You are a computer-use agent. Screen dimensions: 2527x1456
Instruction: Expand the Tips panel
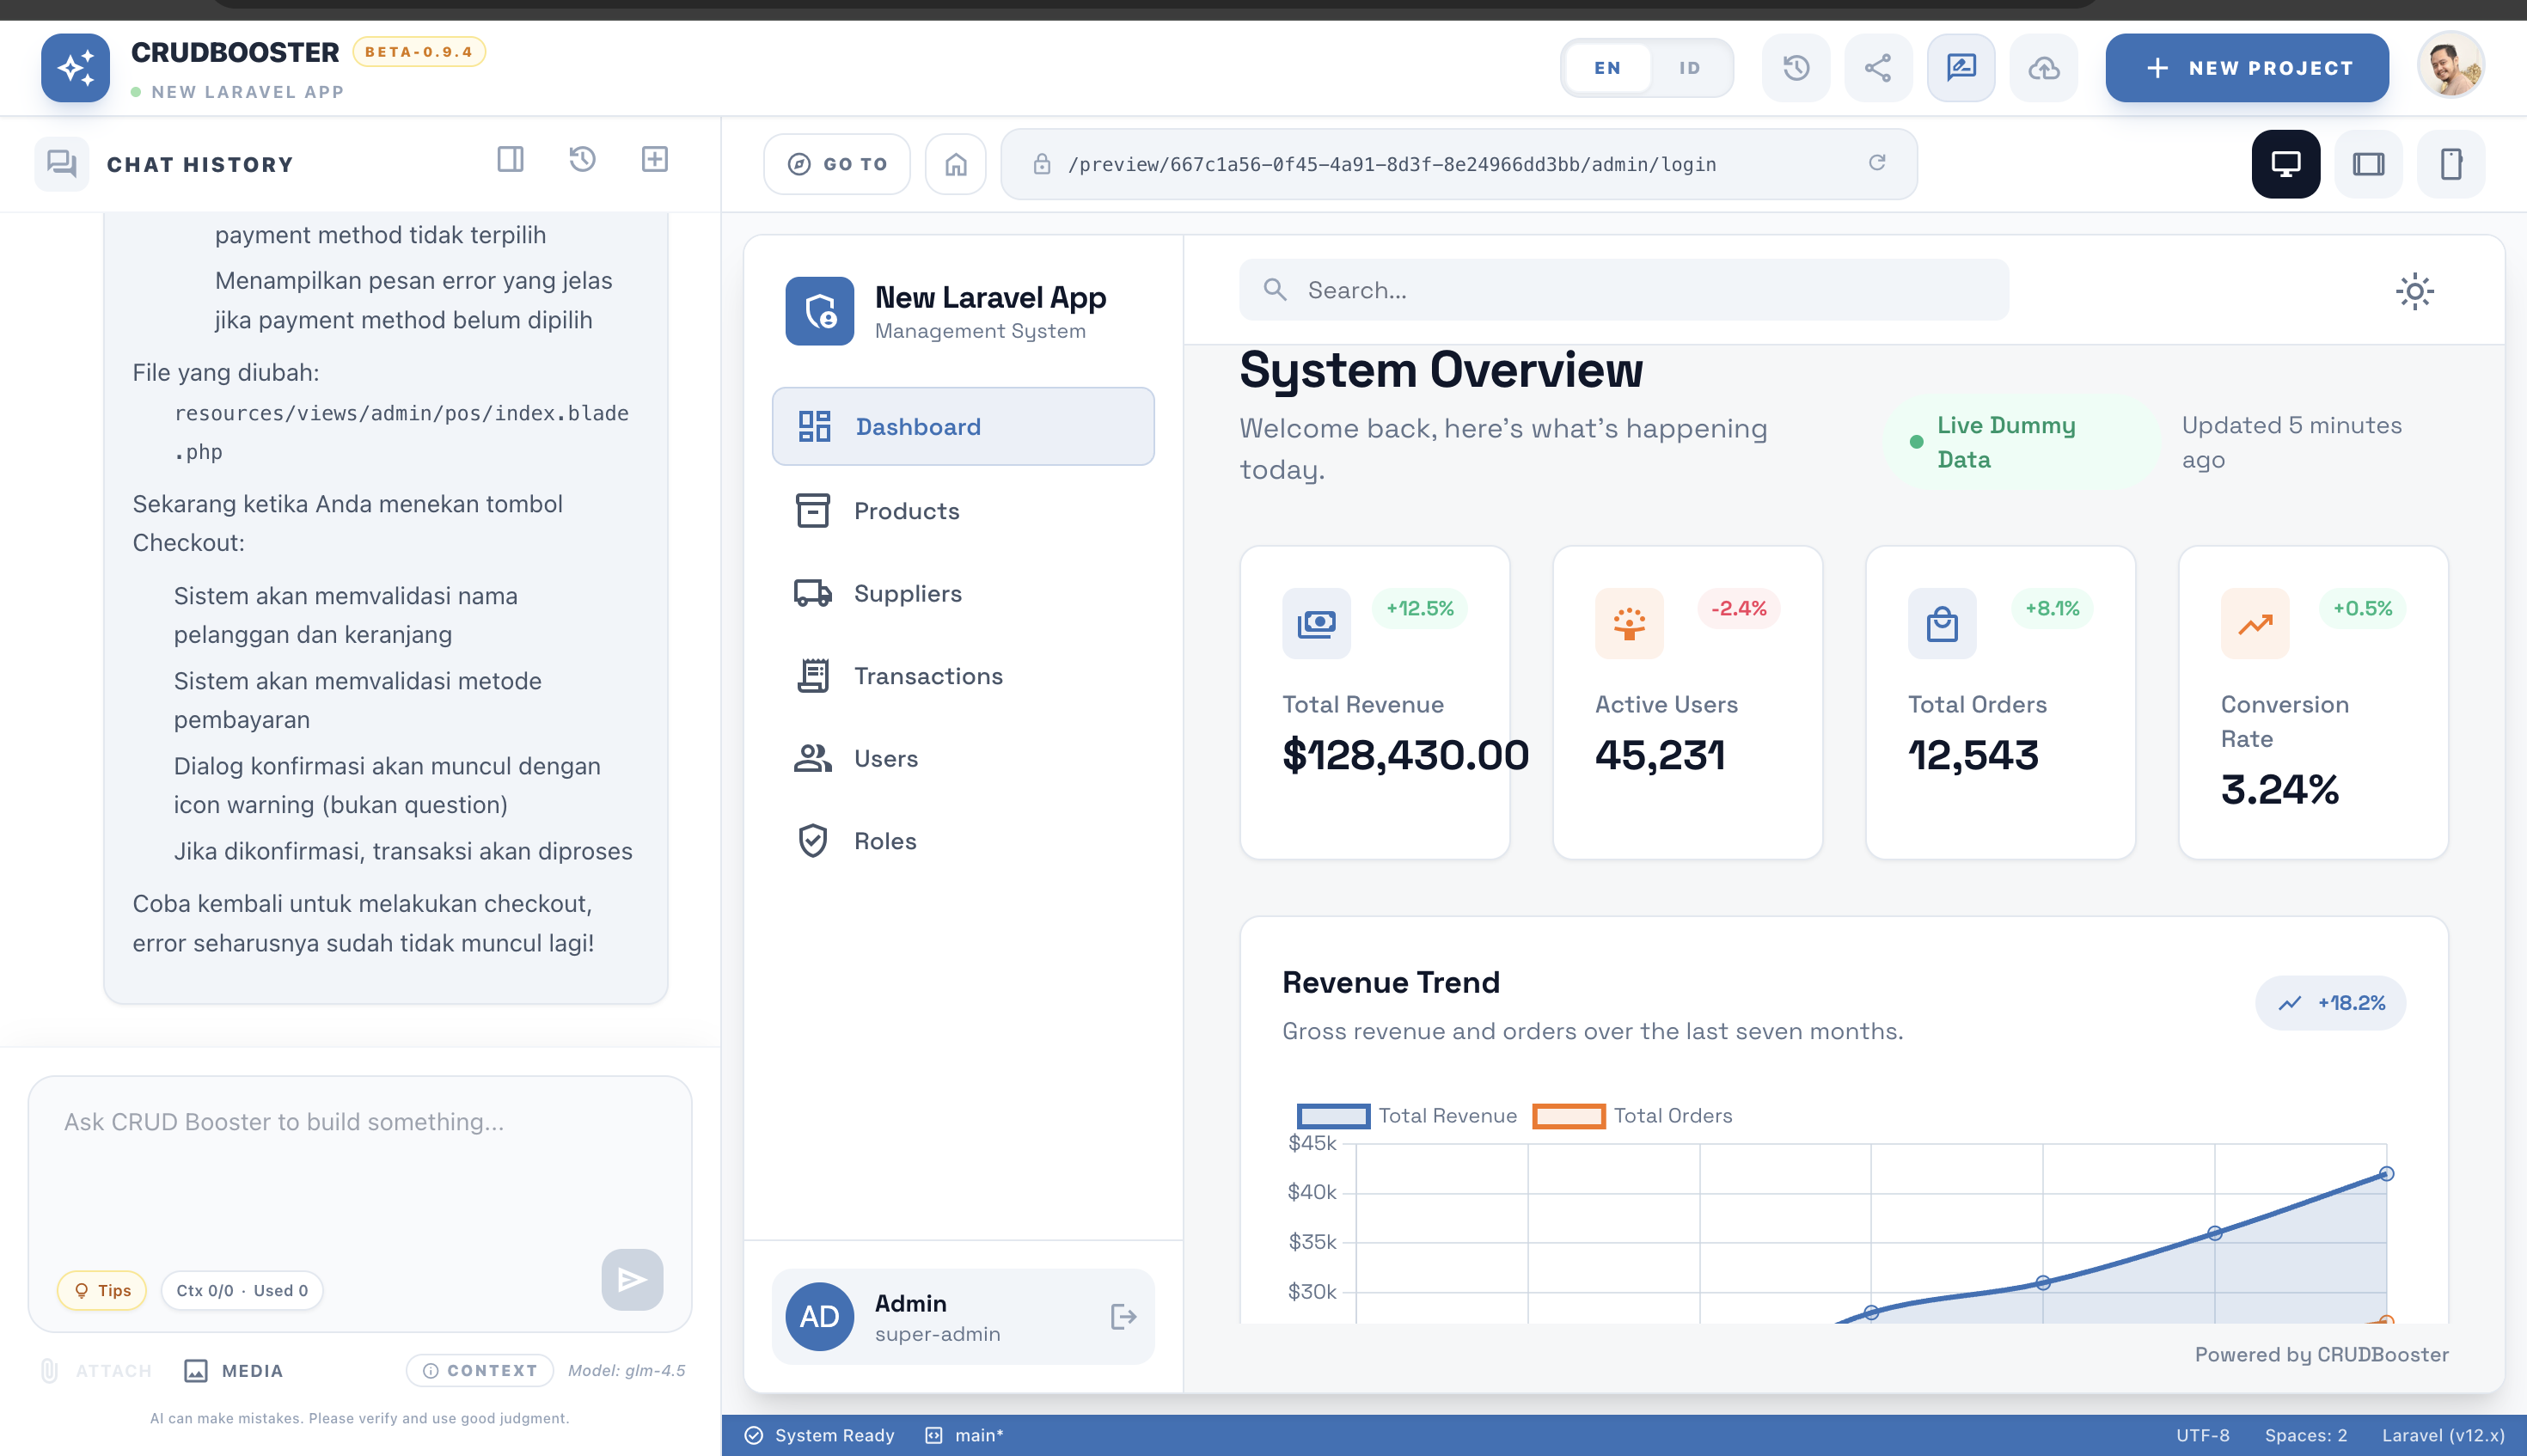point(101,1290)
